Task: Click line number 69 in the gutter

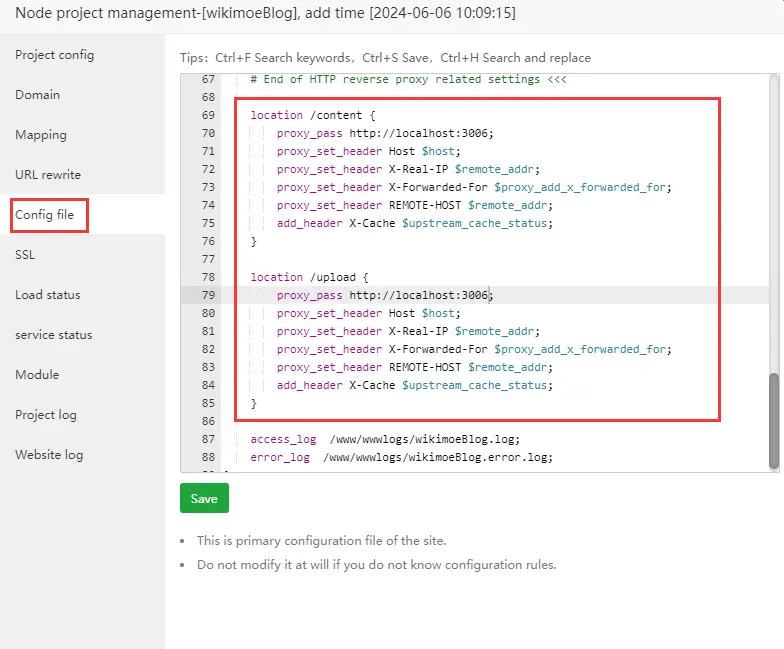Action: 208,115
